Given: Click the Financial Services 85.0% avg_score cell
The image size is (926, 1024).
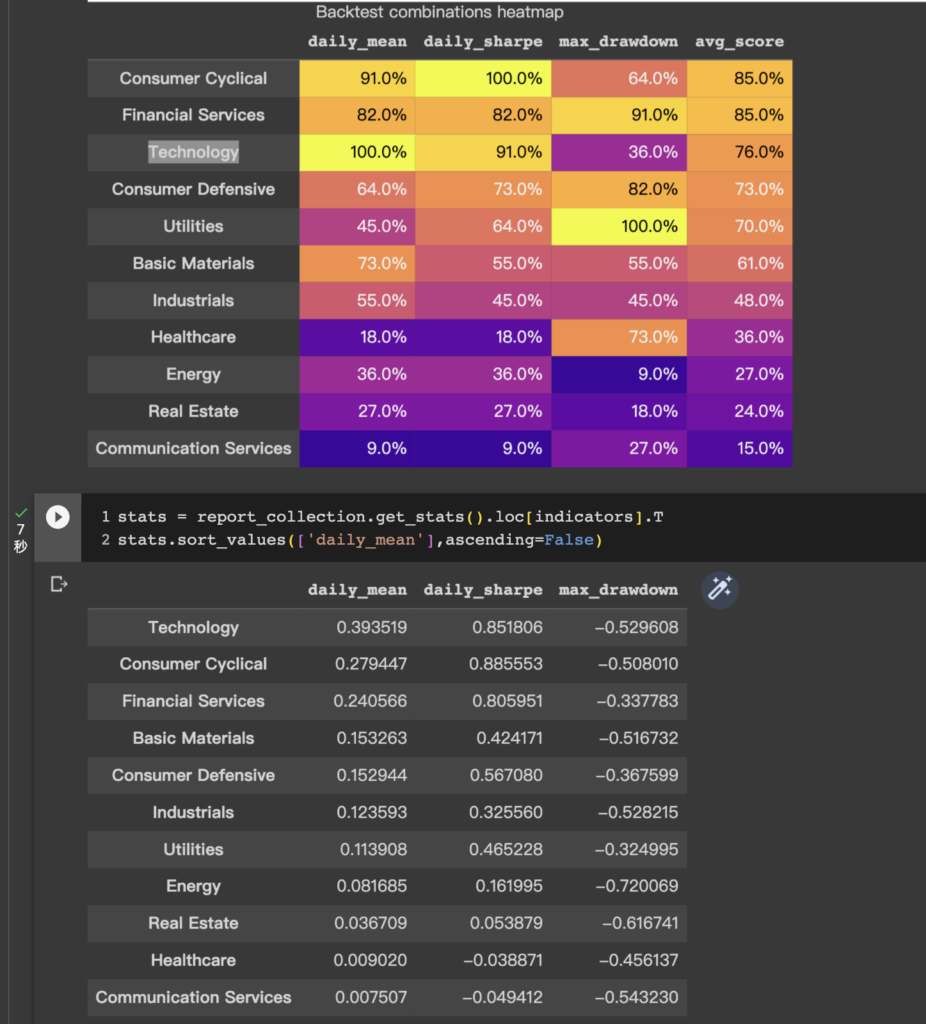Looking at the screenshot, I should tap(739, 115).
